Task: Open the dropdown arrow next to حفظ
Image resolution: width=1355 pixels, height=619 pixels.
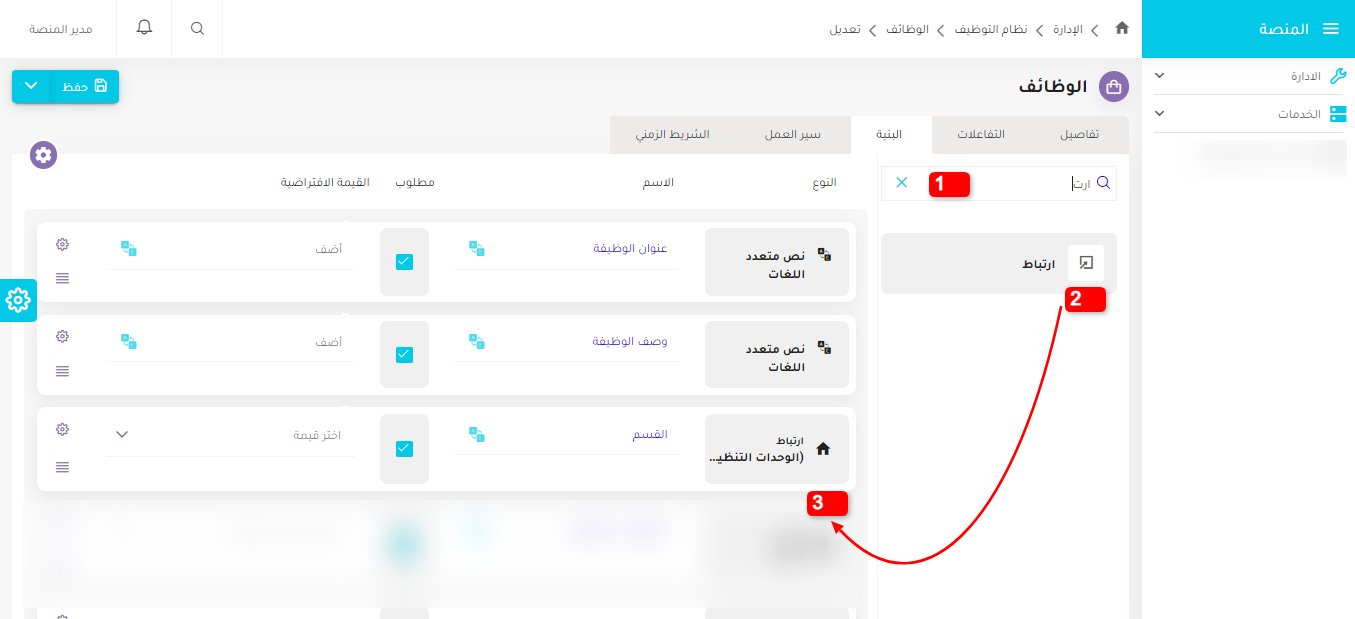Action: (x=30, y=87)
